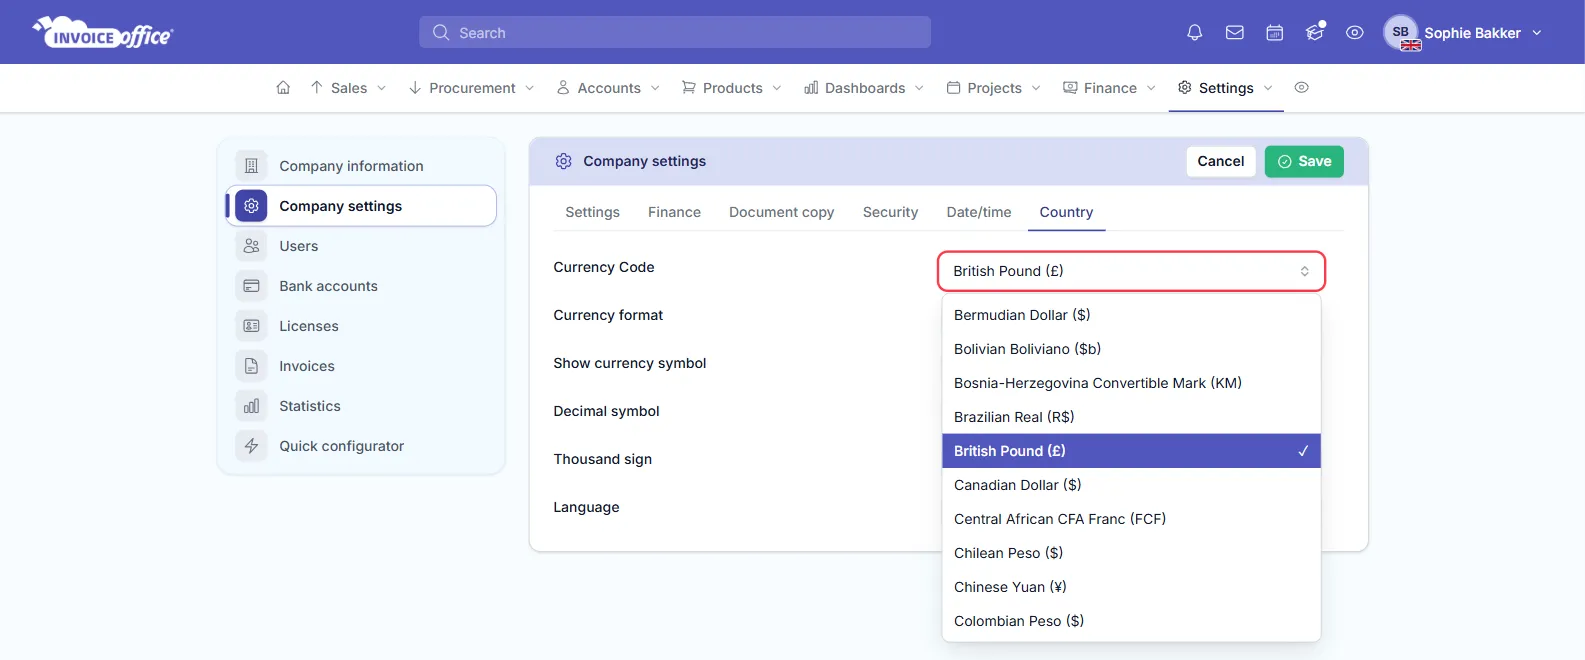
Task: Go to the home icon in nav bar
Action: 283,88
